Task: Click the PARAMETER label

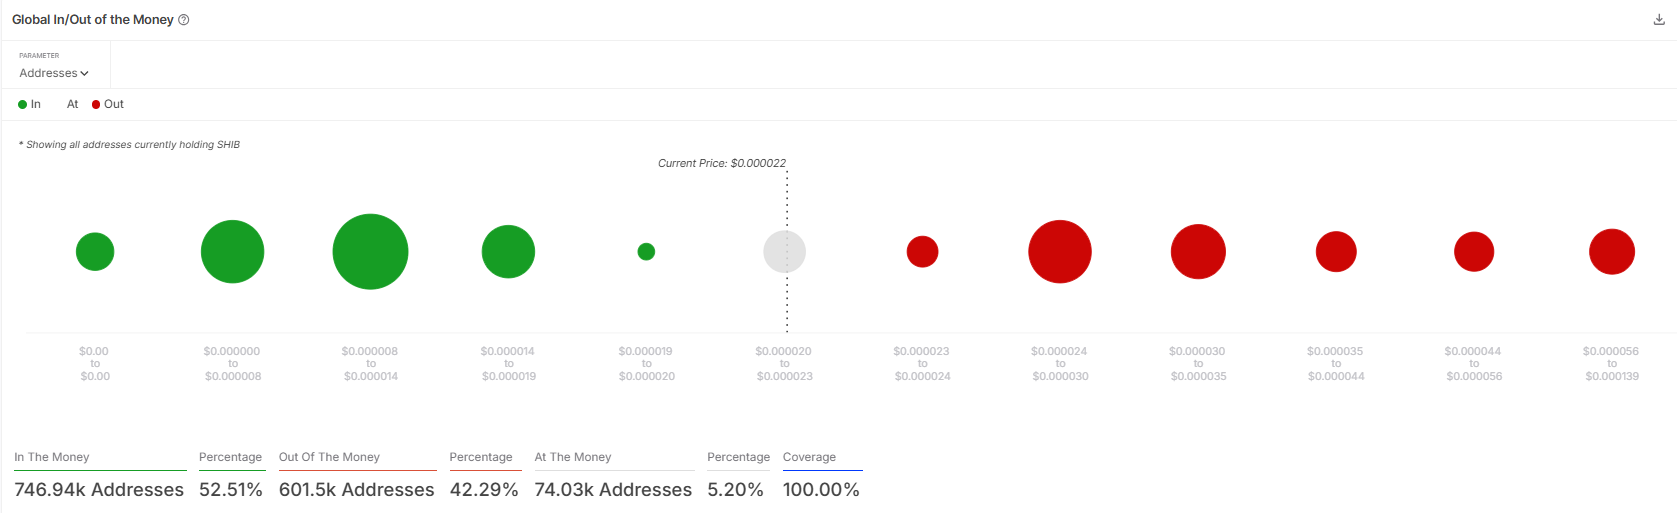Action: 39,55
